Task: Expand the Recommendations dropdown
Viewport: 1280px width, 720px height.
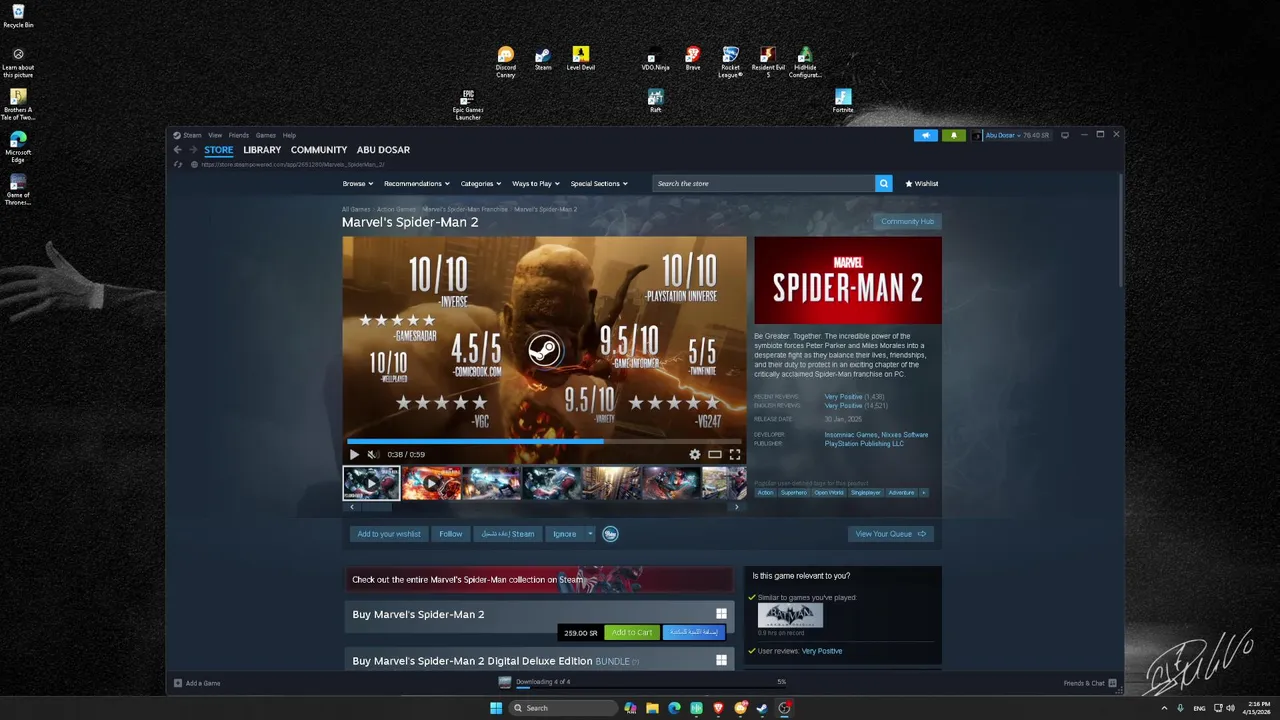Action: 417,183
